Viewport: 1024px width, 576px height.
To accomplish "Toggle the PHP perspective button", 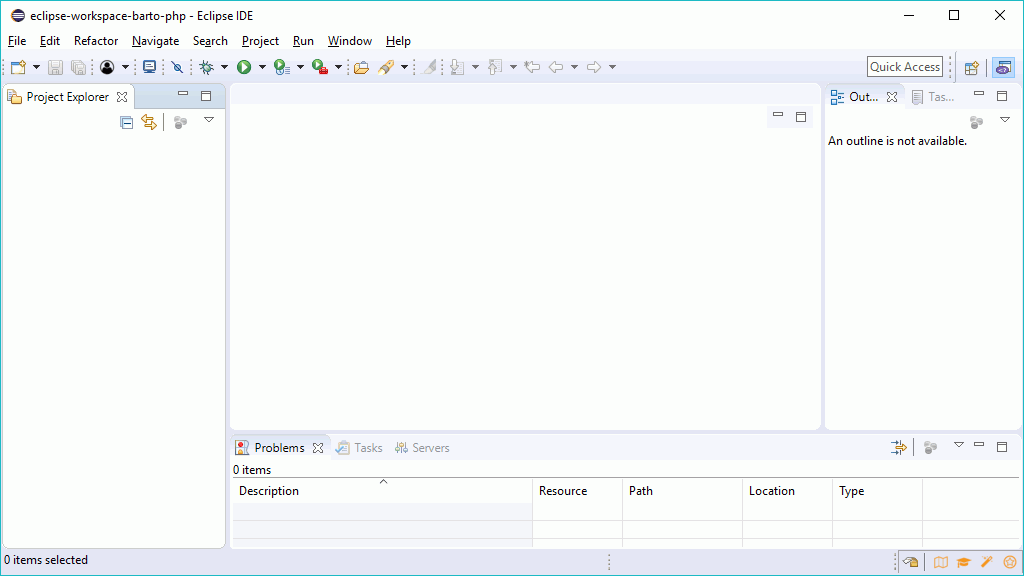I will click(1004, 67).
